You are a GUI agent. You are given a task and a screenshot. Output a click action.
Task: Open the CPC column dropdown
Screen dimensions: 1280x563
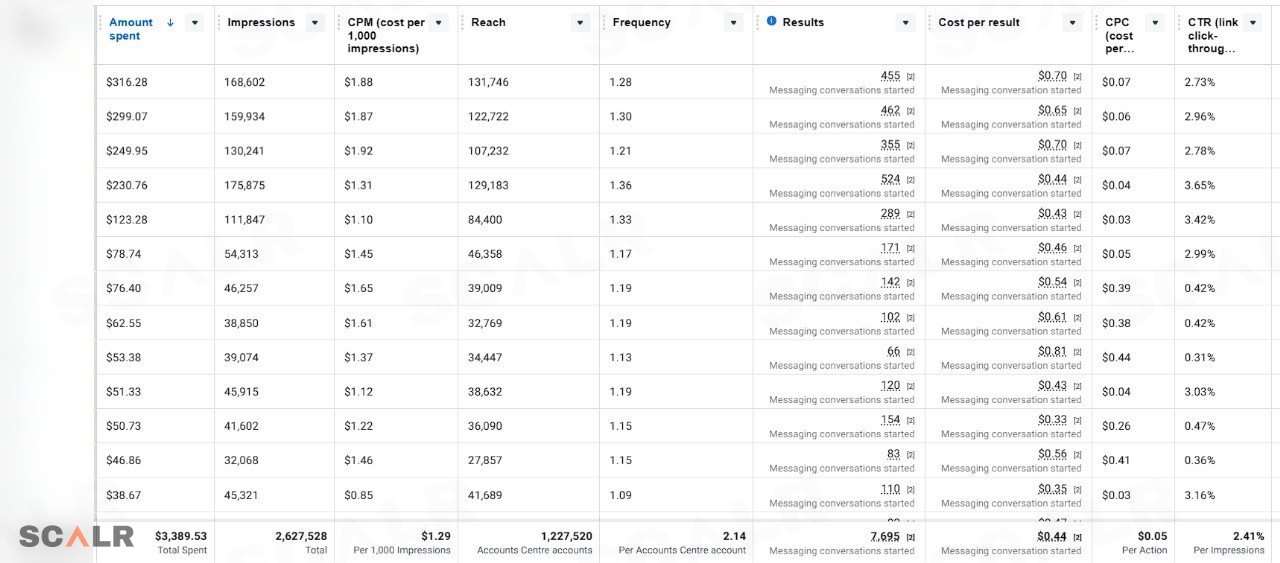coord(1155,22)
